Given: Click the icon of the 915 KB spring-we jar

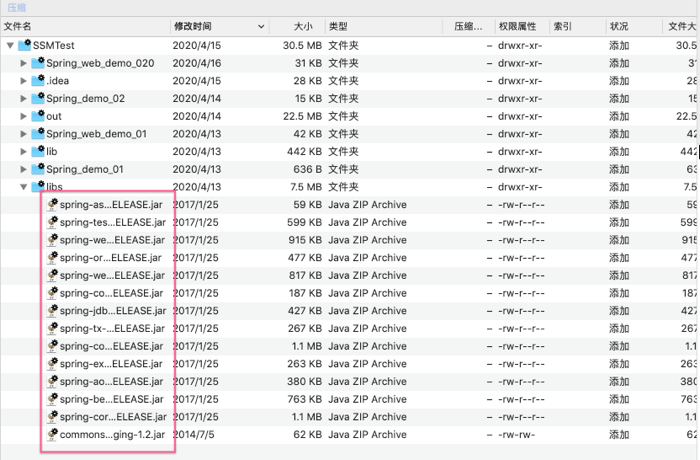Looking at the screenshot, I should coord(53,239).
